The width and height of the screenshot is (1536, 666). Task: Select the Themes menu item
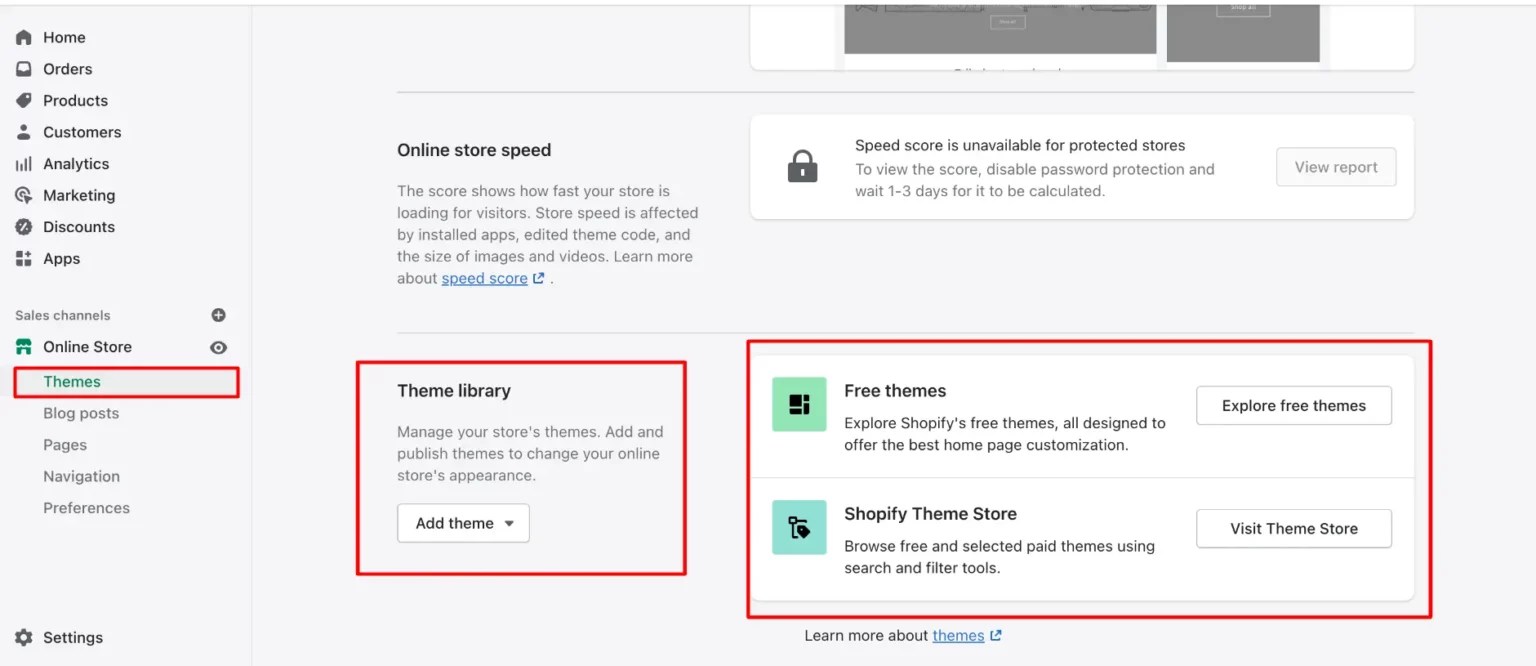point(71,381)
